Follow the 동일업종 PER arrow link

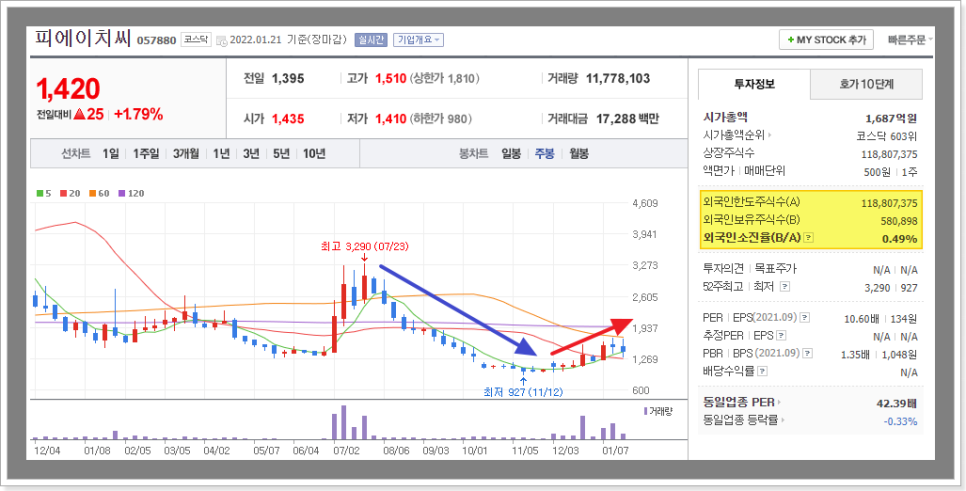779,403
